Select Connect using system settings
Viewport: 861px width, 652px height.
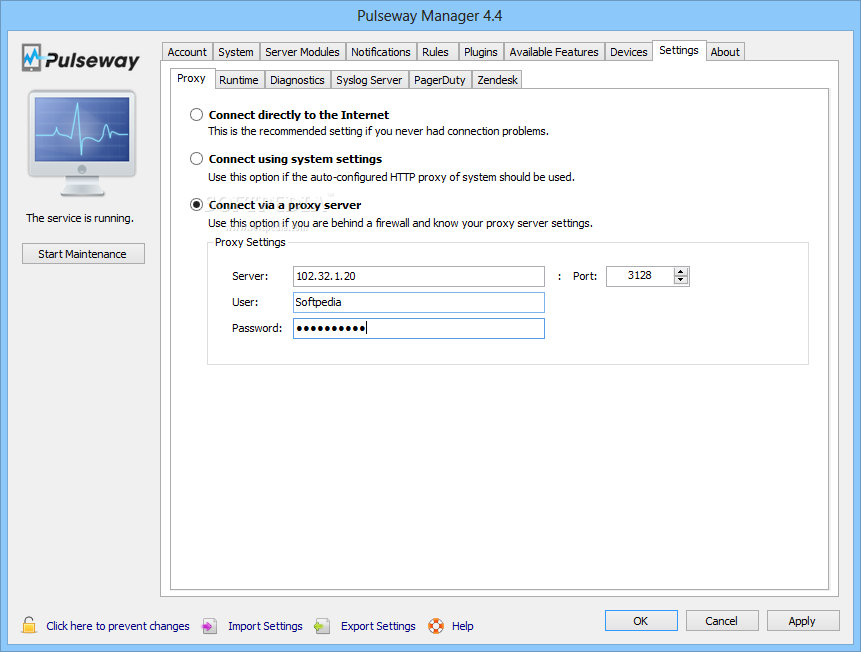(196, 159)
